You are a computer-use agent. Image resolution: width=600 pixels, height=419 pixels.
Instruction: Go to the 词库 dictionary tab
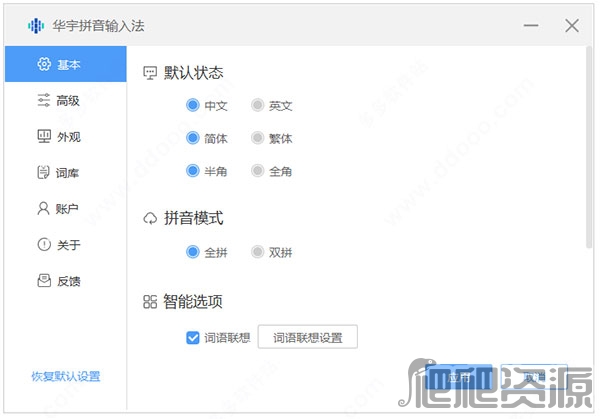pyautogui.click(x=65, y=173)
